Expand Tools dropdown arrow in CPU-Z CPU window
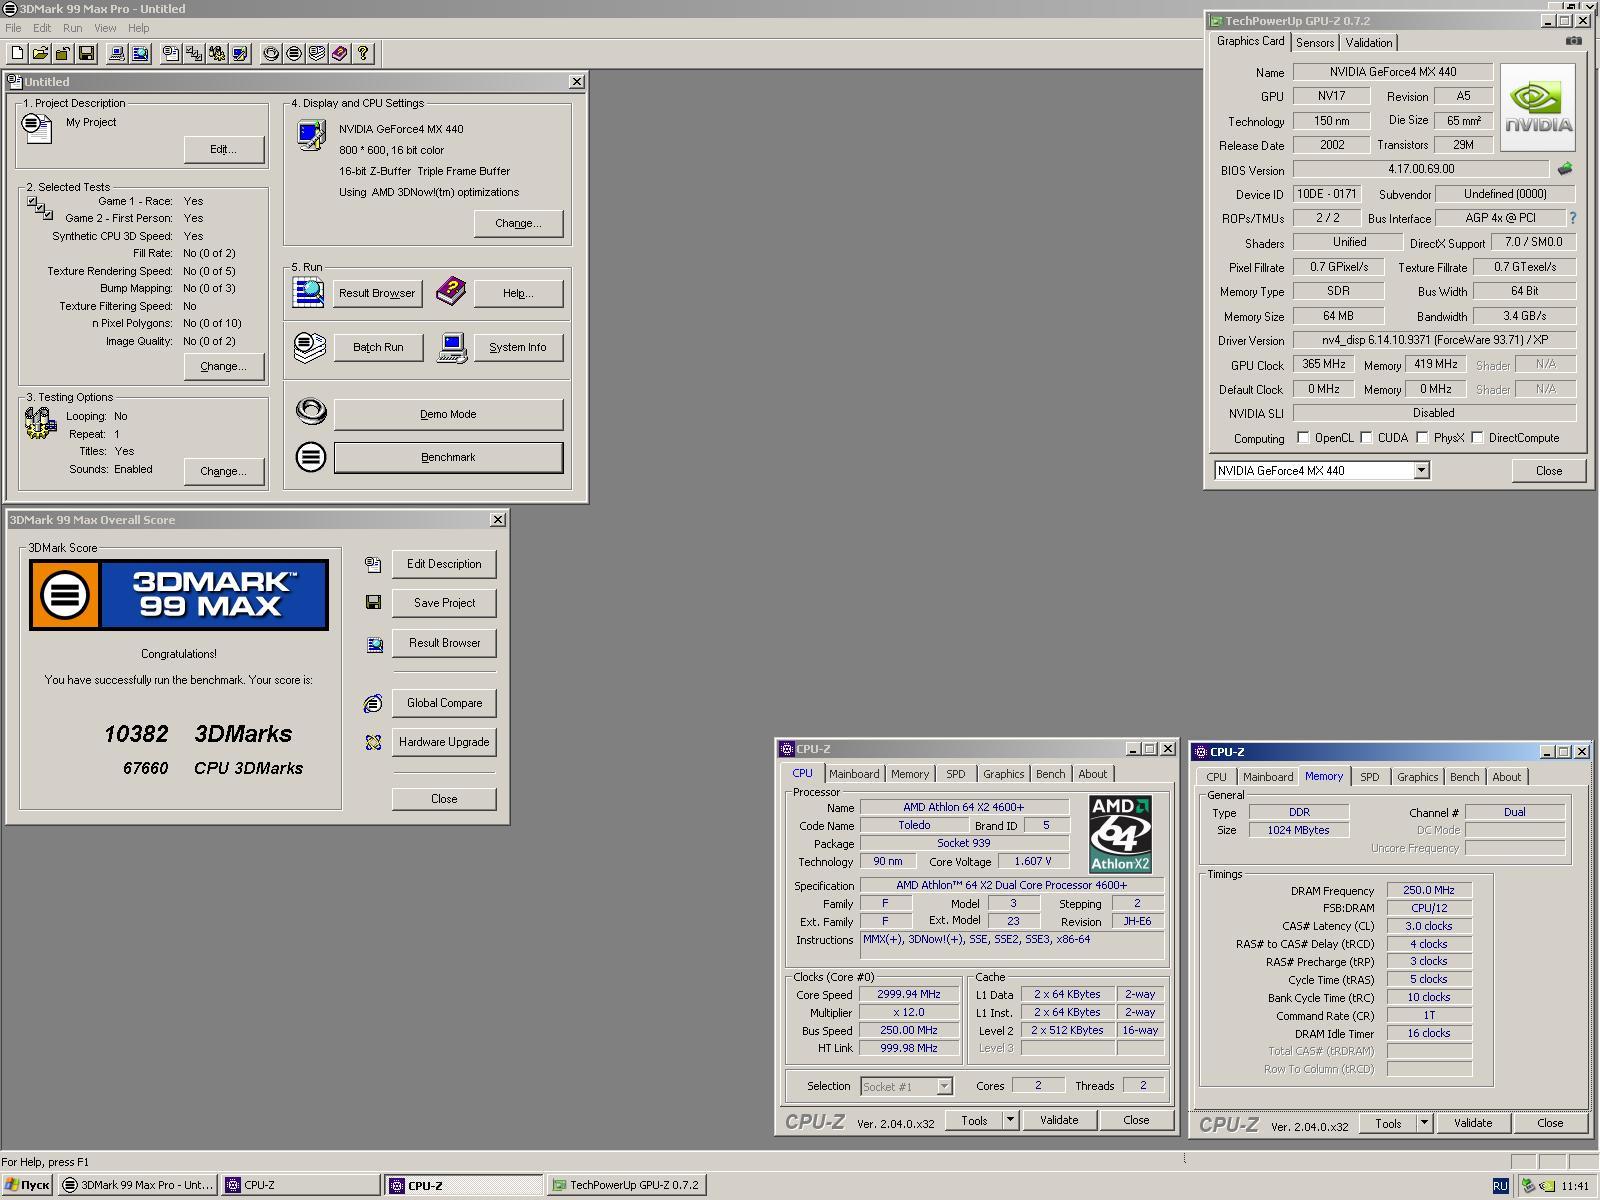The image size is (1600, 1200). [1010, 1120]
